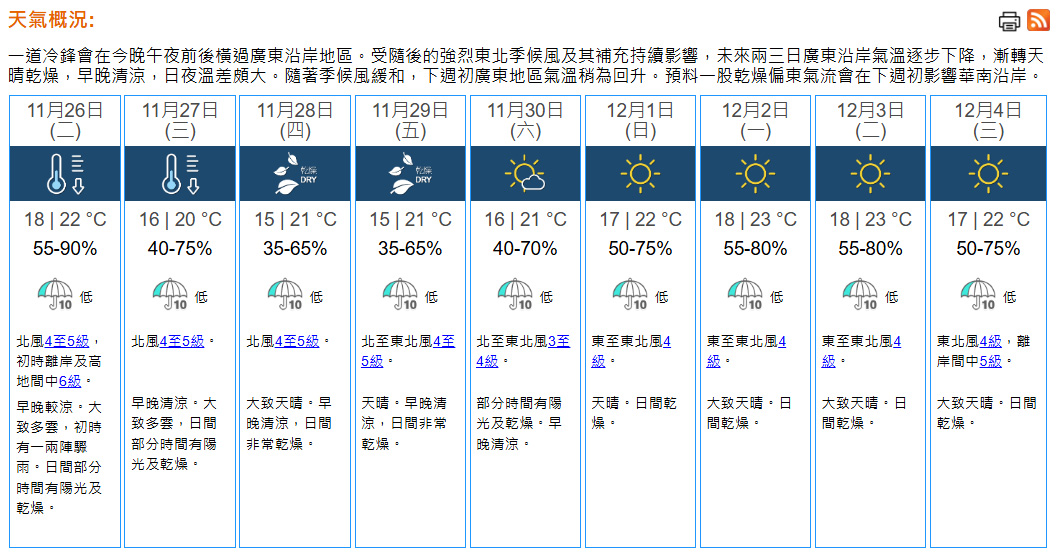Open the RSS feed icon
1059x557 pixels.
tap(1038, 21)
